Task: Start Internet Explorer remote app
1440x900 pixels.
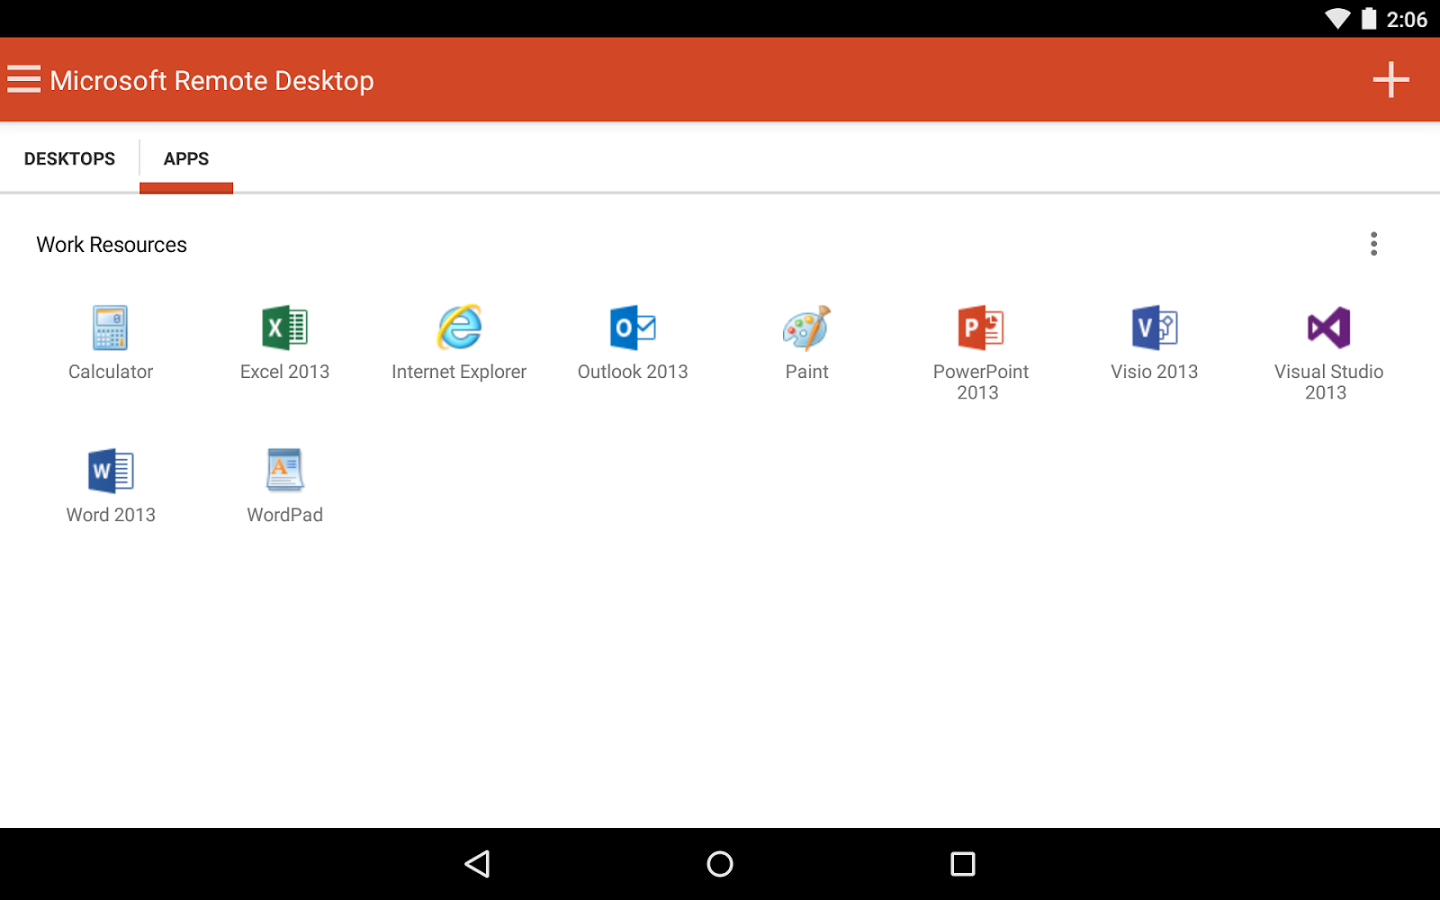Action: (458, 340)
